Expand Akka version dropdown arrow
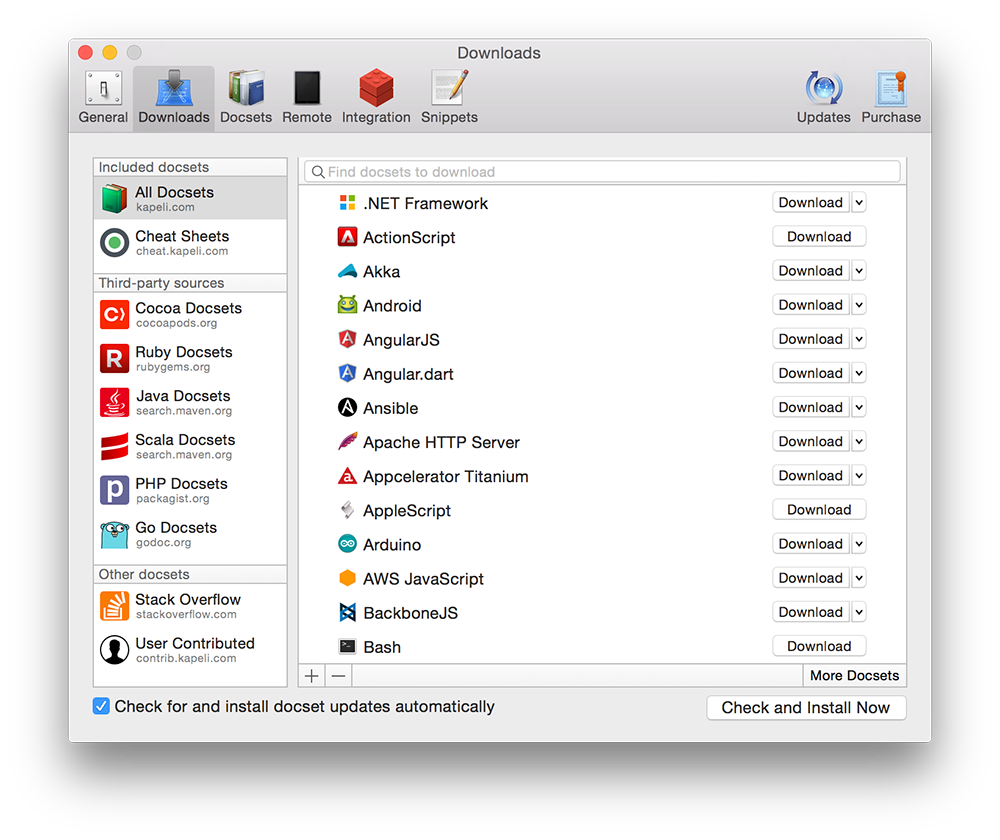The image size is (1000, 840). [x=858, y=270]
